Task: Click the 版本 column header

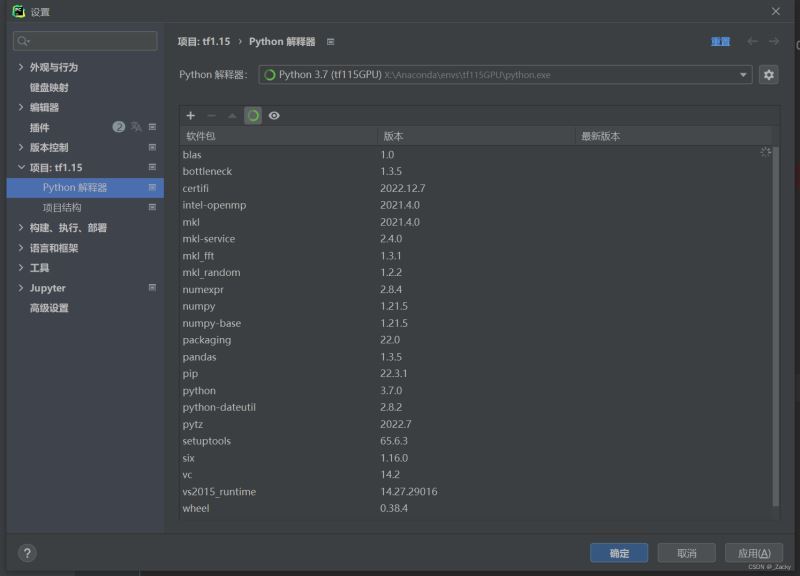Action: pyautogui.click(x=476, y=136)
